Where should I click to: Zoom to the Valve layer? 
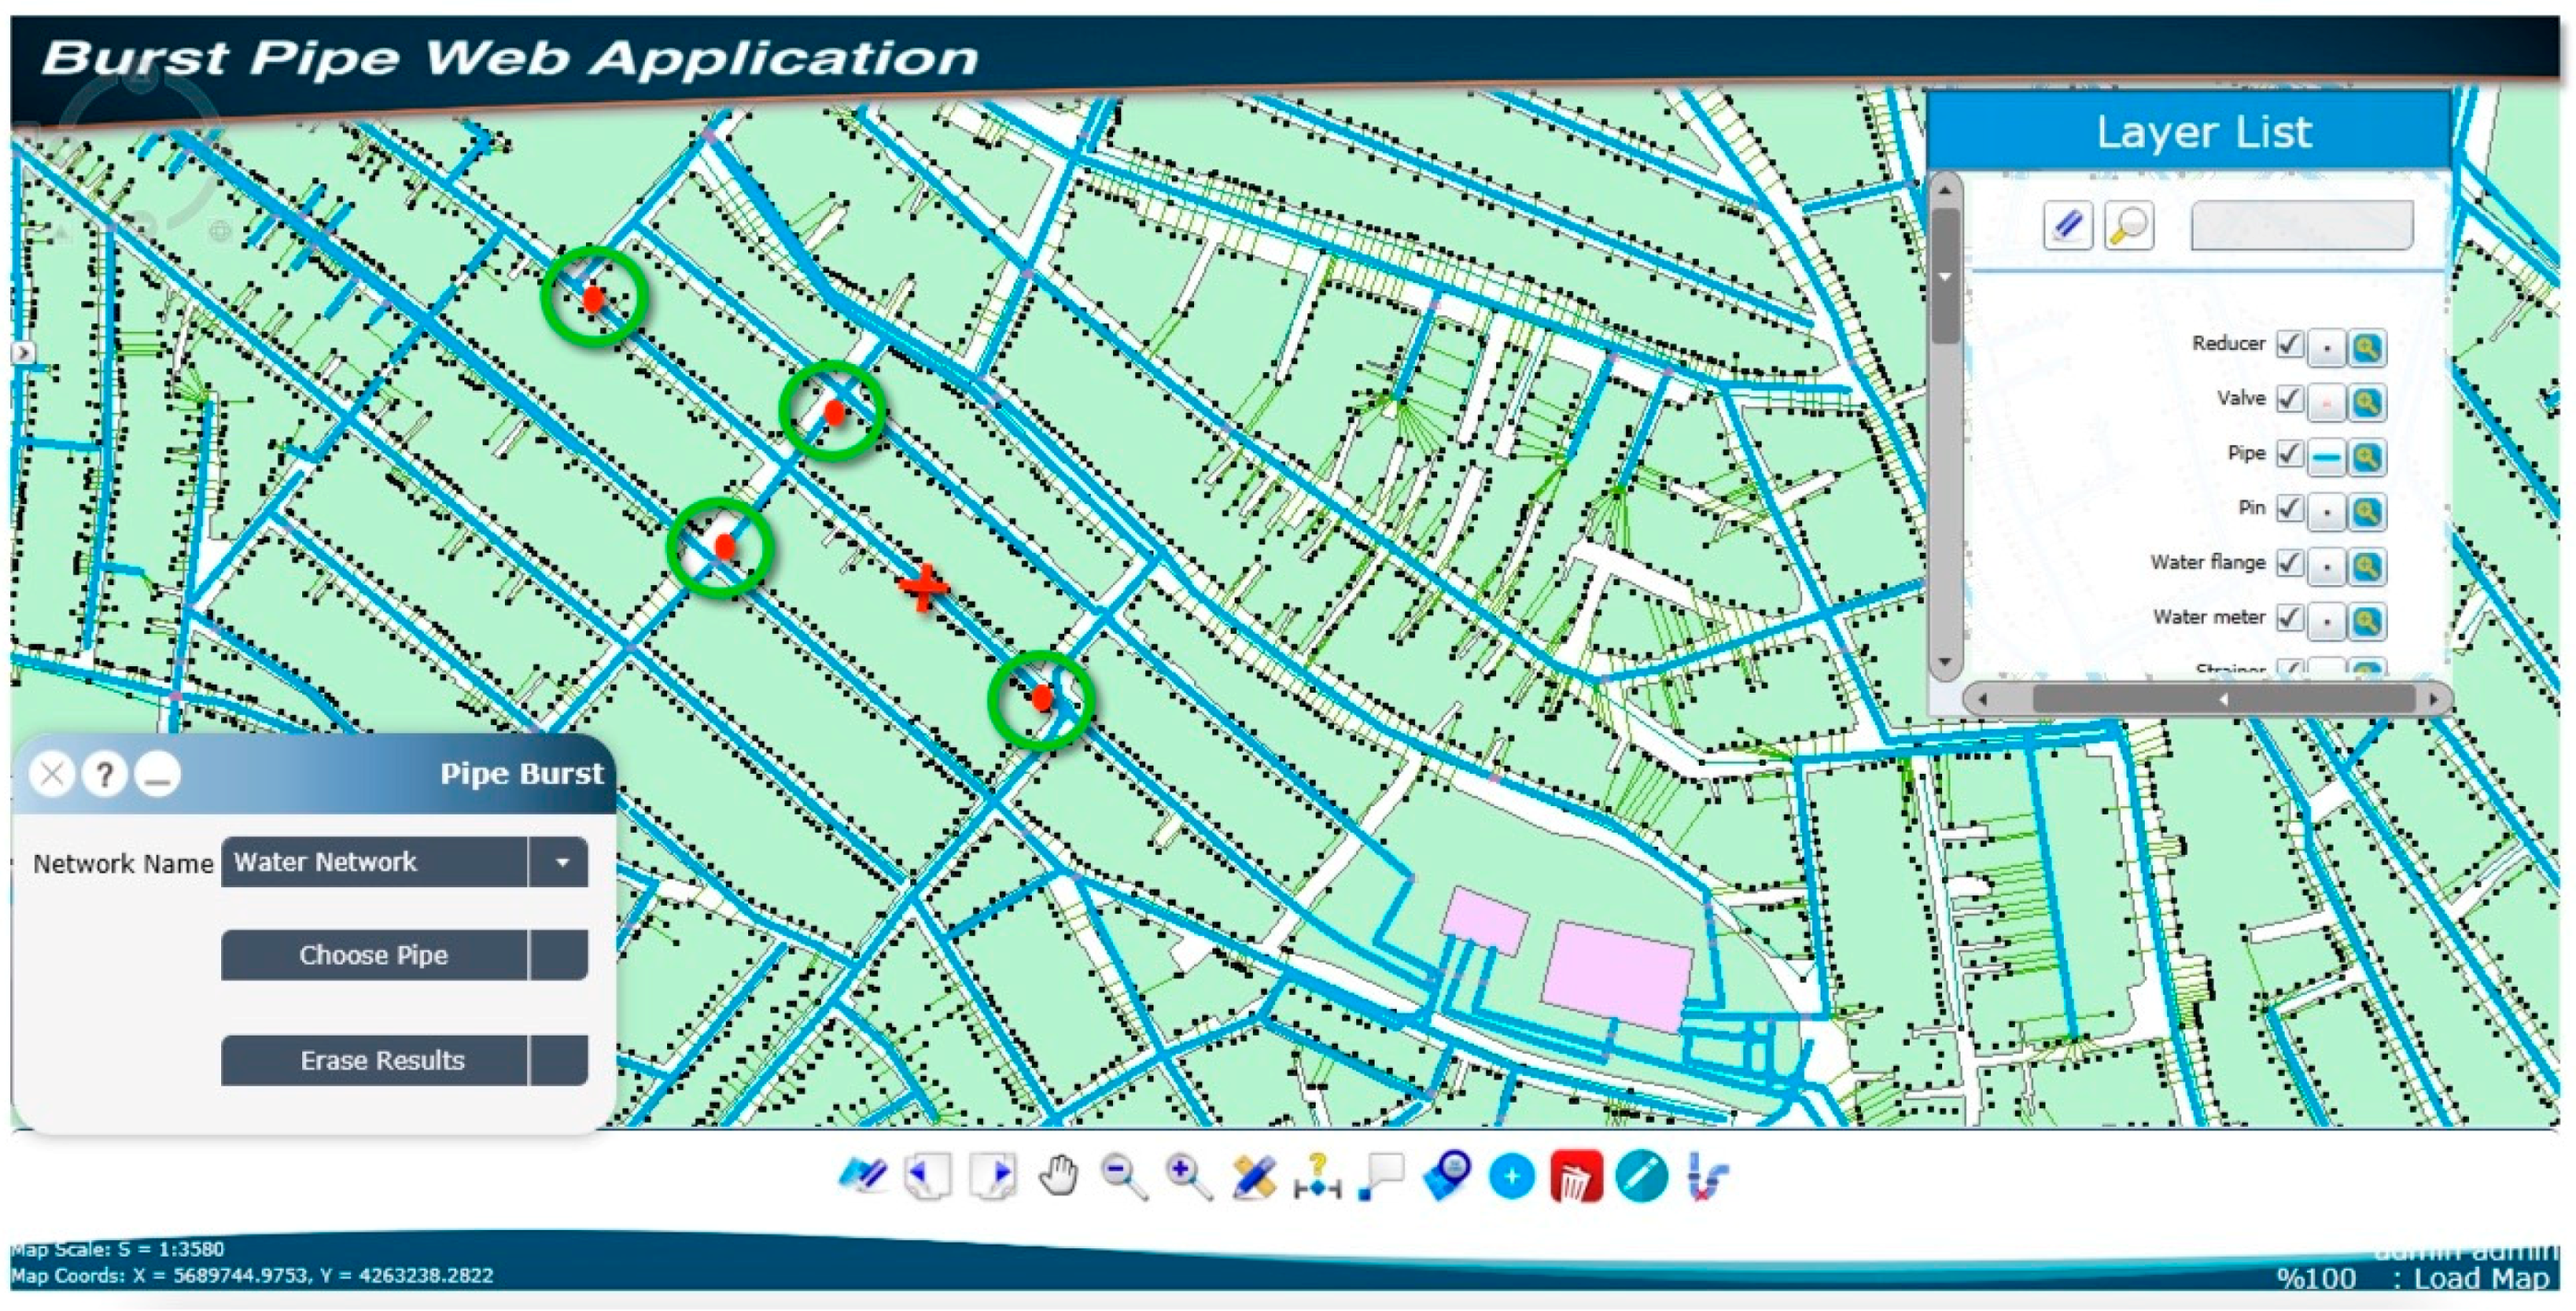coord(2366,403)
